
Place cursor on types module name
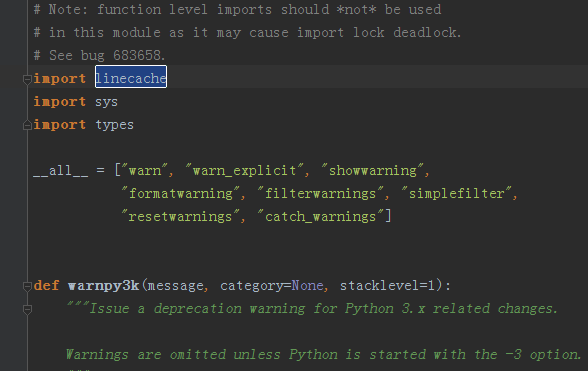114,125
